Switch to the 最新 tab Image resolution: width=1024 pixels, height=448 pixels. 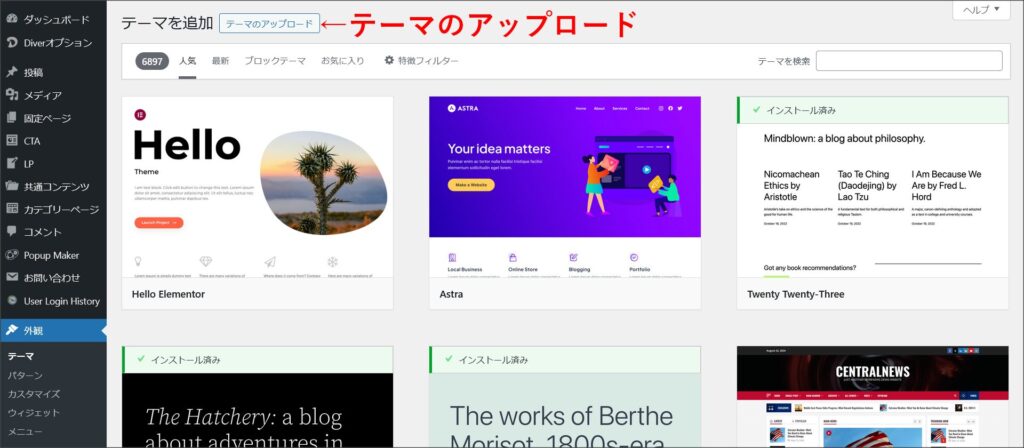point(220,61)
